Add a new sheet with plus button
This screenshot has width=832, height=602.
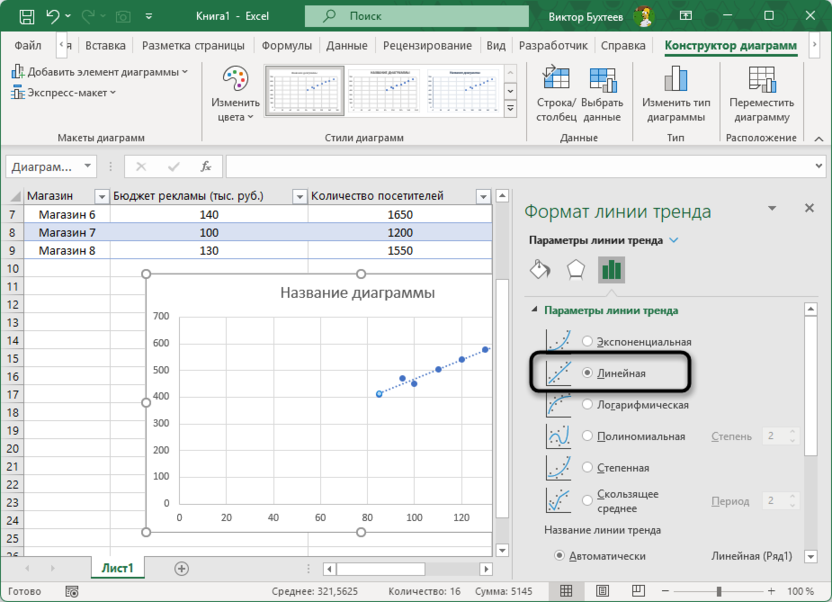coord(181,568)
